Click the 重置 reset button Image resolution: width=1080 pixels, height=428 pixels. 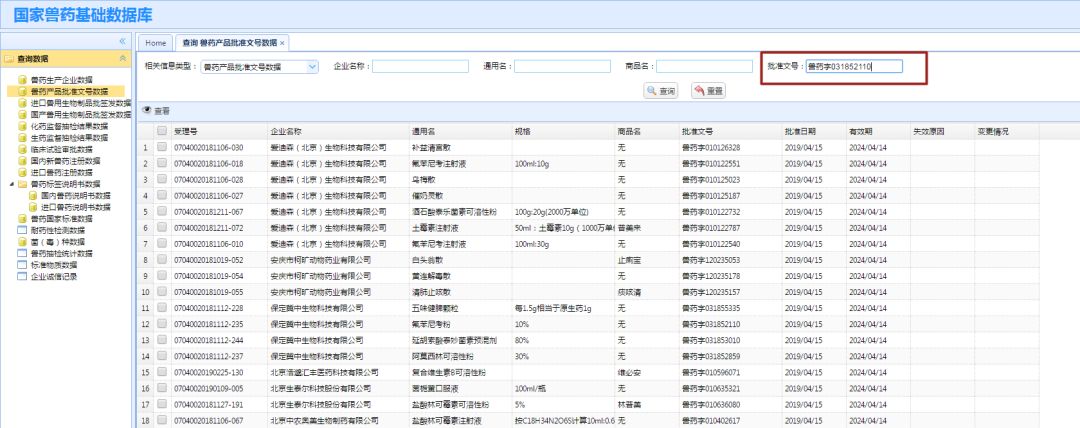tap(709, 91)
